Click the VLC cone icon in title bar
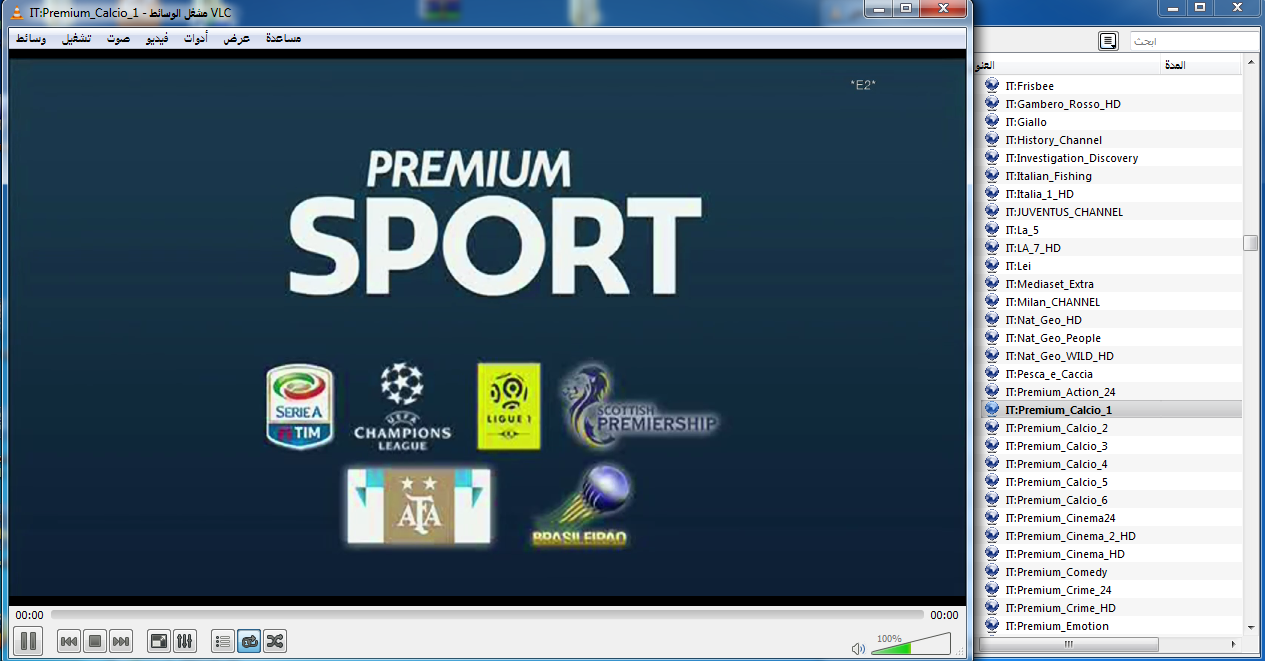Viewport: 1265px width, 661px height. point(19,11)
